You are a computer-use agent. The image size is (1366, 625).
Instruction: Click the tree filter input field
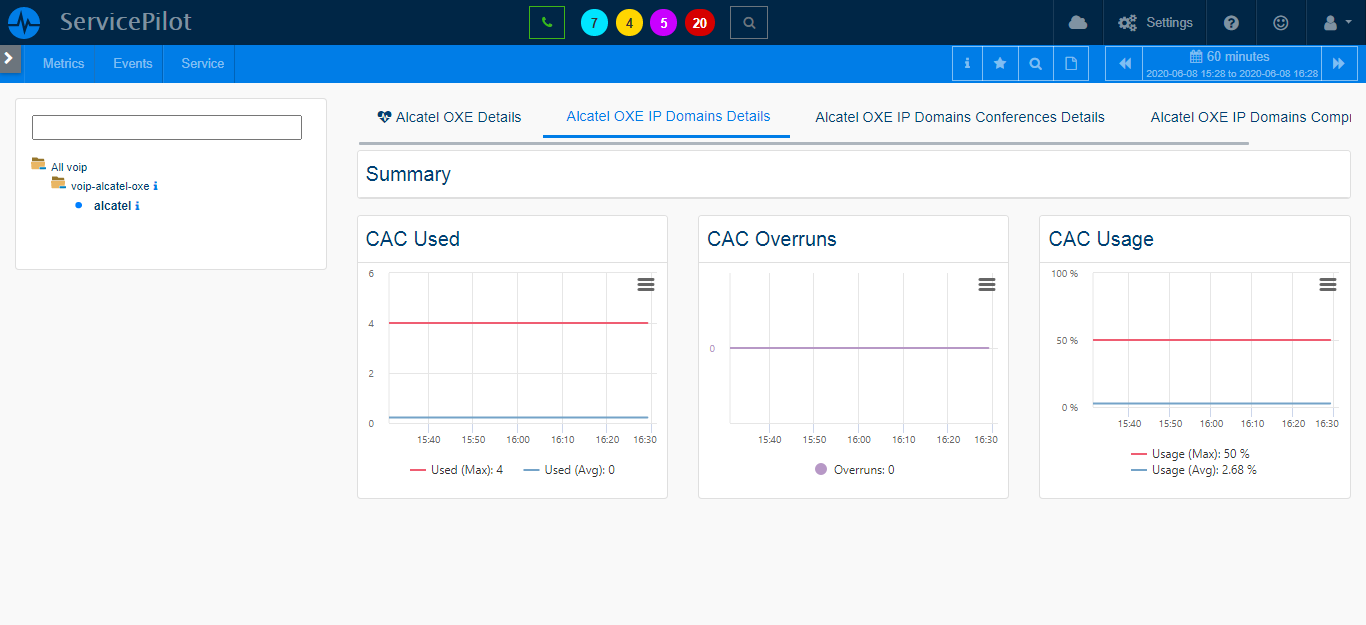(167, 127)
